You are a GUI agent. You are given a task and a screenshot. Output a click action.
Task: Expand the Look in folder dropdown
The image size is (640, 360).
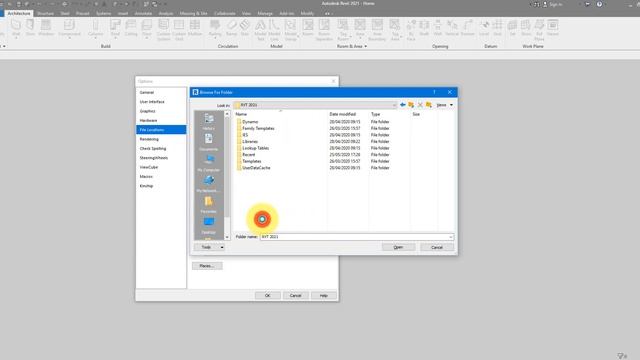click(x=394, y=105)
